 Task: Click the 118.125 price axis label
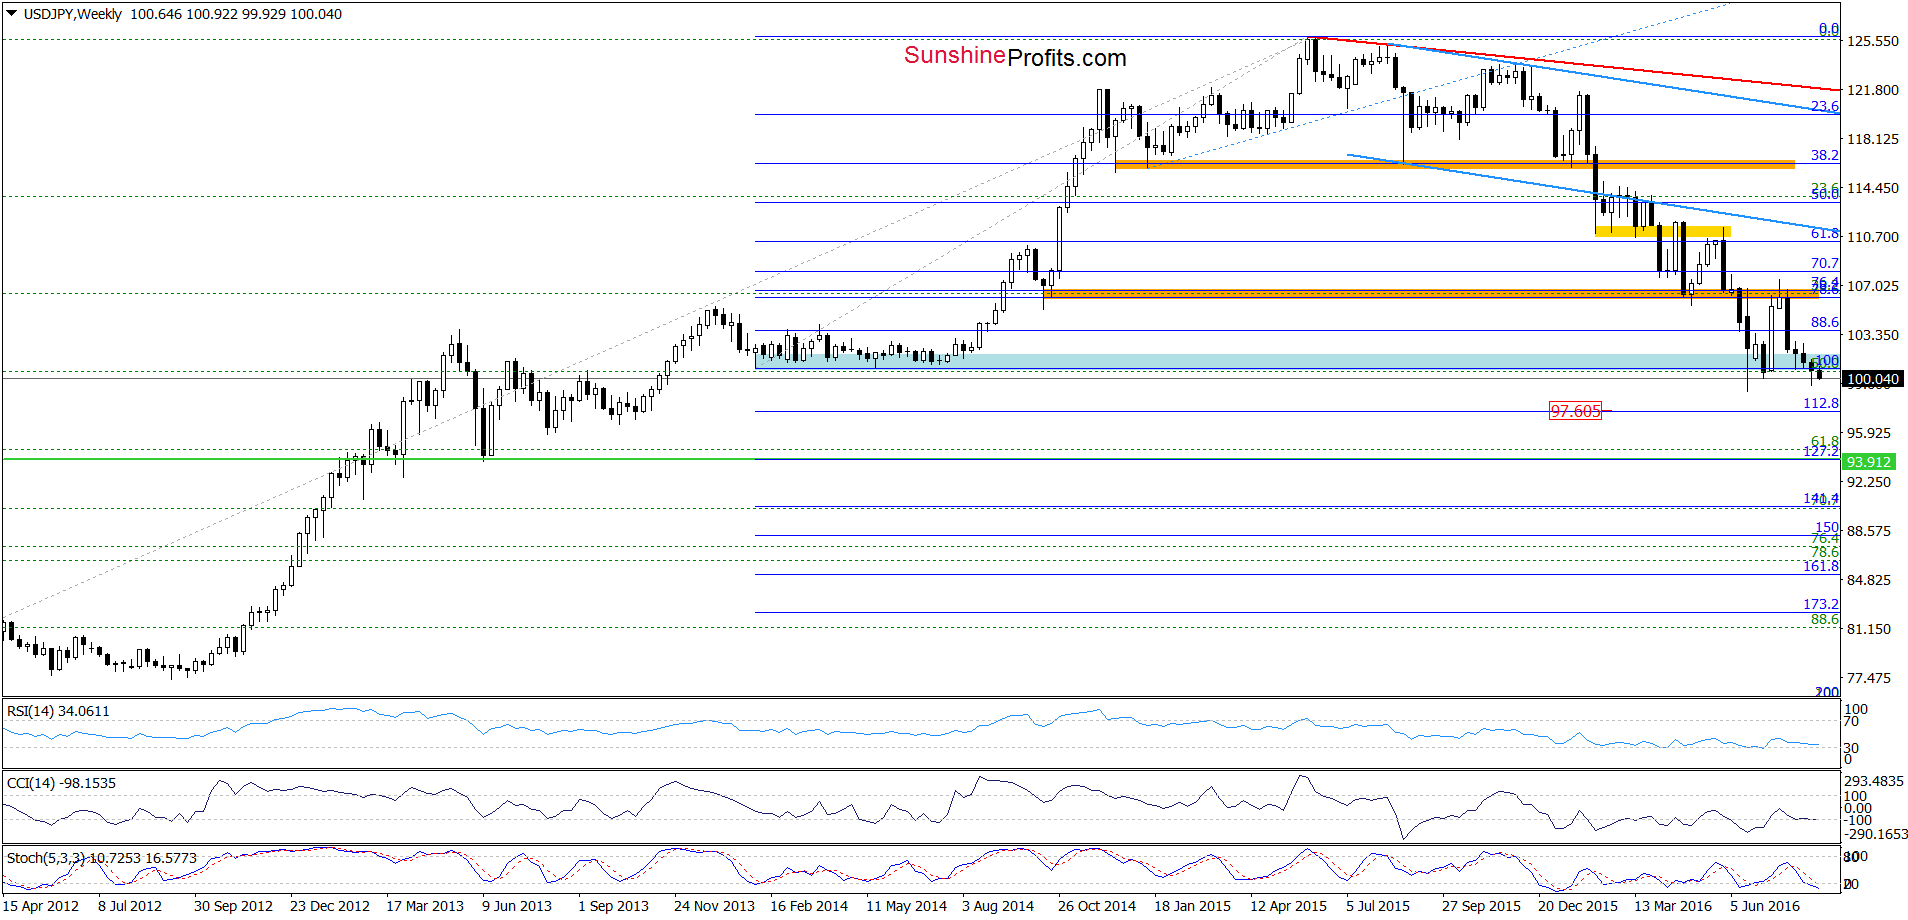(1872, 139)
